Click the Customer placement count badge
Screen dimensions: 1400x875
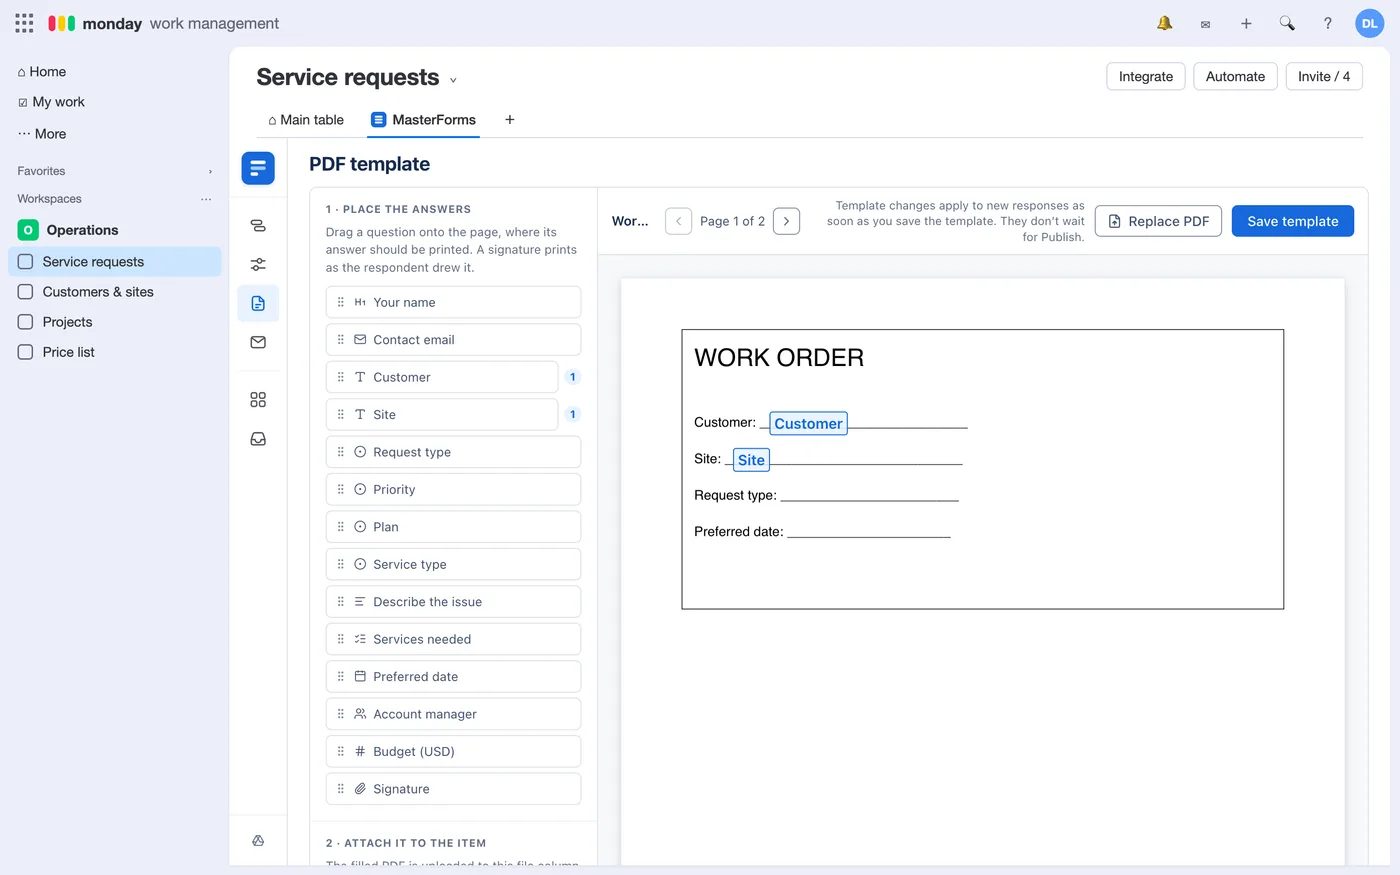[572, 377]
